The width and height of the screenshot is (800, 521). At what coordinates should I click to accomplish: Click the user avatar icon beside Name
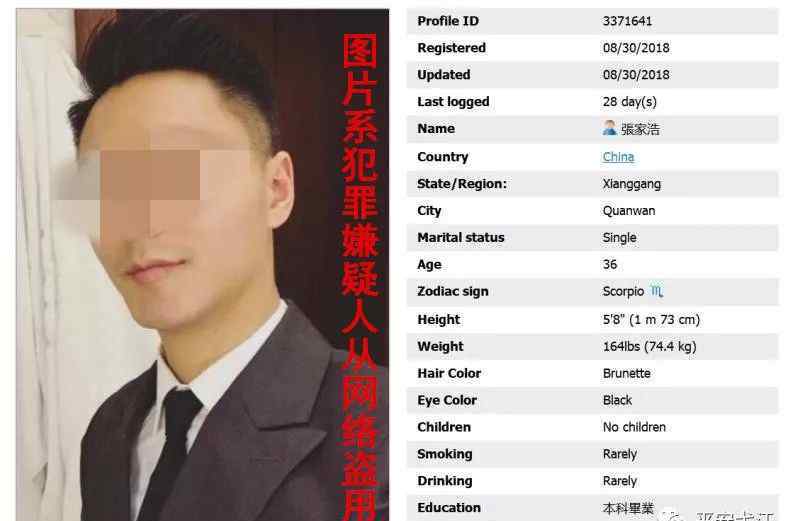point(609,128)
